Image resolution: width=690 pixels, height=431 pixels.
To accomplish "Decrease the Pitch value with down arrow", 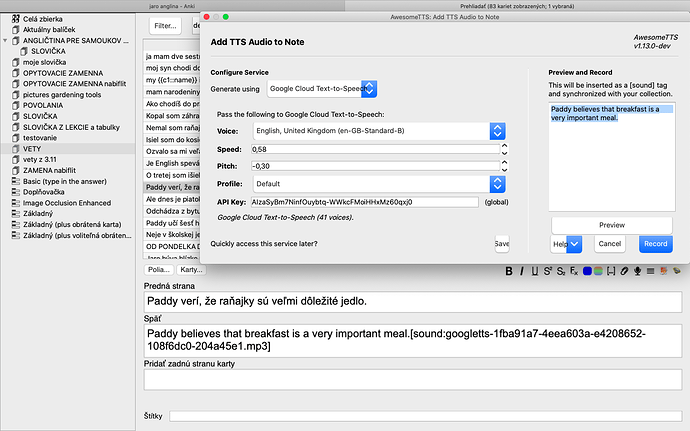I will point(504,169).
